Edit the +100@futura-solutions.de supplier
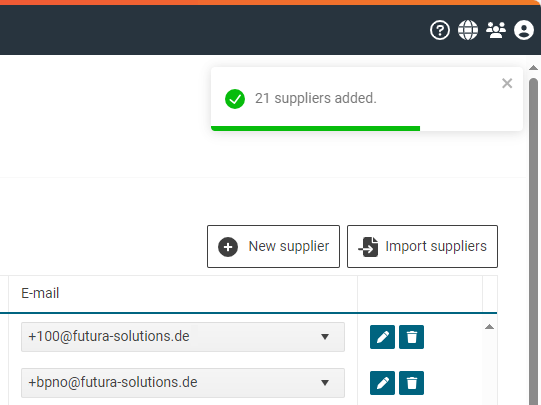The width and height of the screenshot is (541, 405). [382, 337]
